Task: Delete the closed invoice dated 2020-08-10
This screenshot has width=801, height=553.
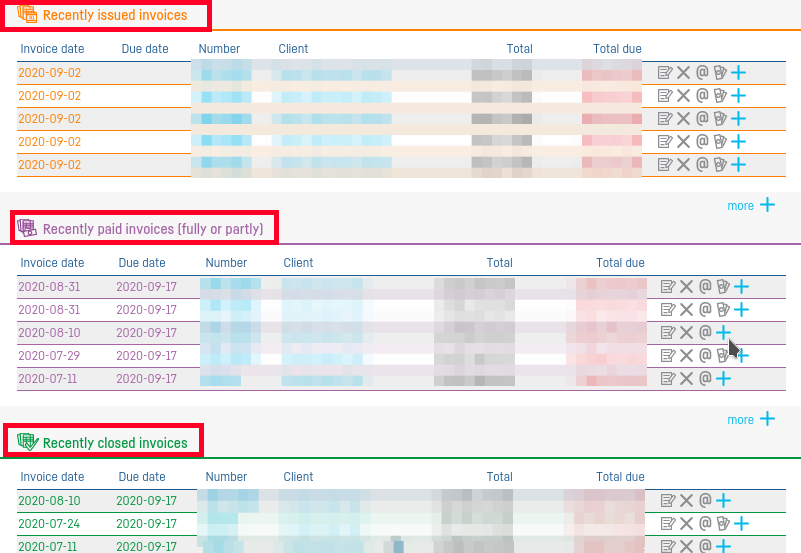Action: tap(687, 501)
